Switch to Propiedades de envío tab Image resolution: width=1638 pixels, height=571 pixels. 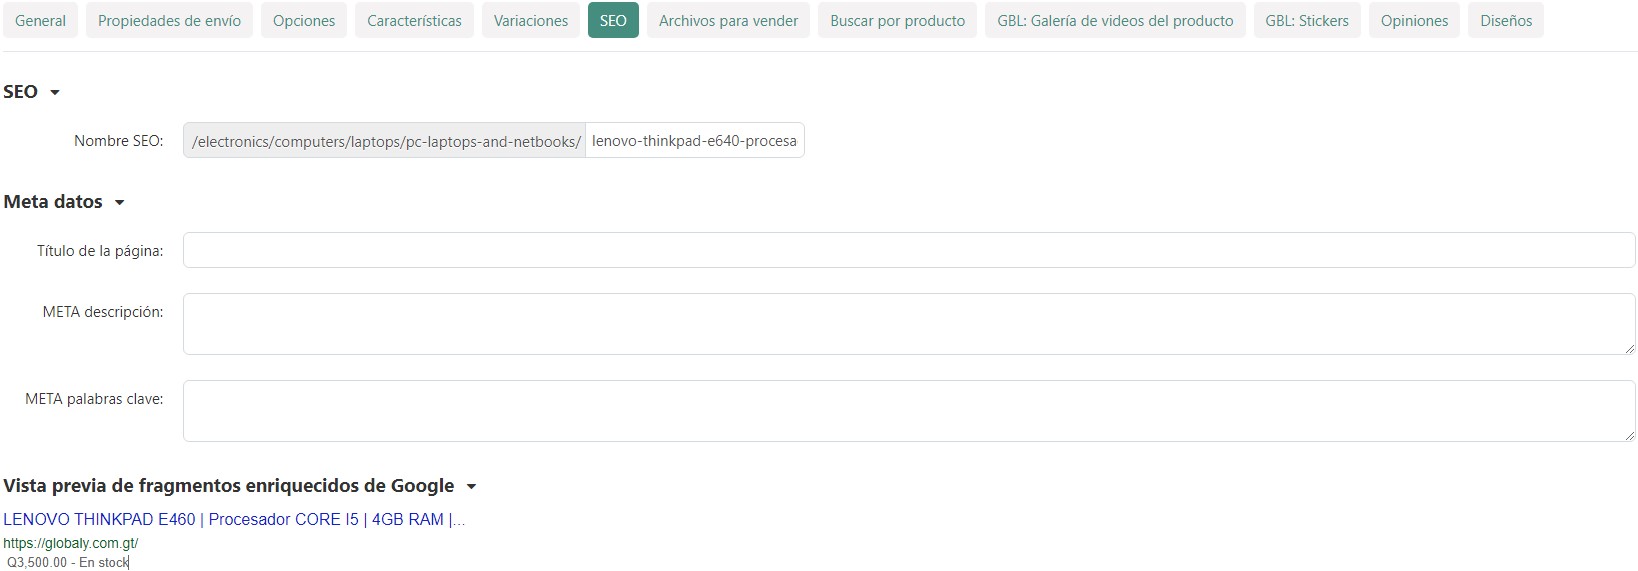pyautogui.click(x=169, y=21)
